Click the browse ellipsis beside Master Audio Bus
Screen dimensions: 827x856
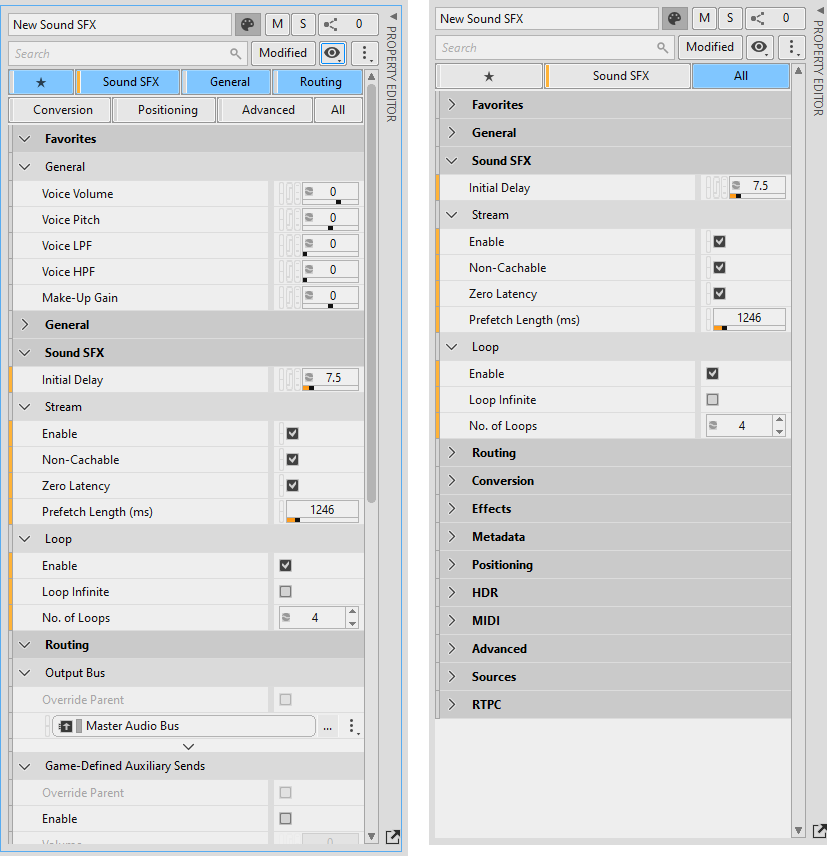point(328,727)
